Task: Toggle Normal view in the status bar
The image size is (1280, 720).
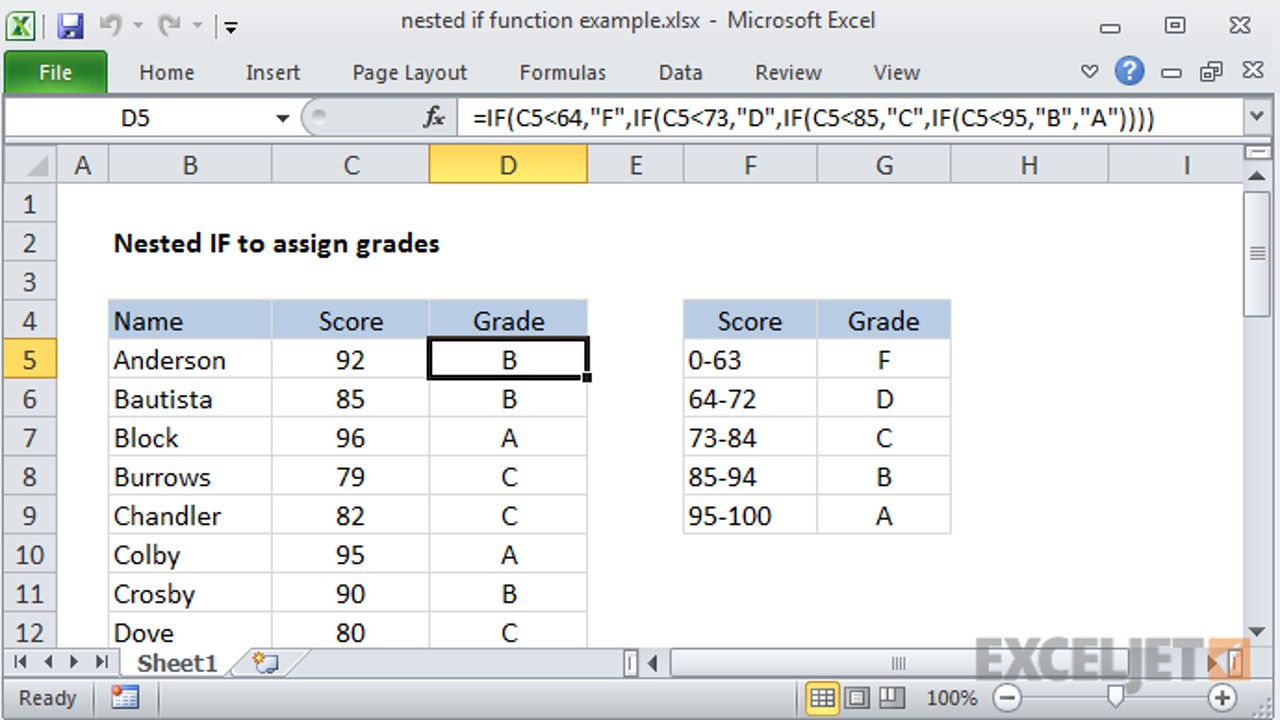Action: coord(822,697)
